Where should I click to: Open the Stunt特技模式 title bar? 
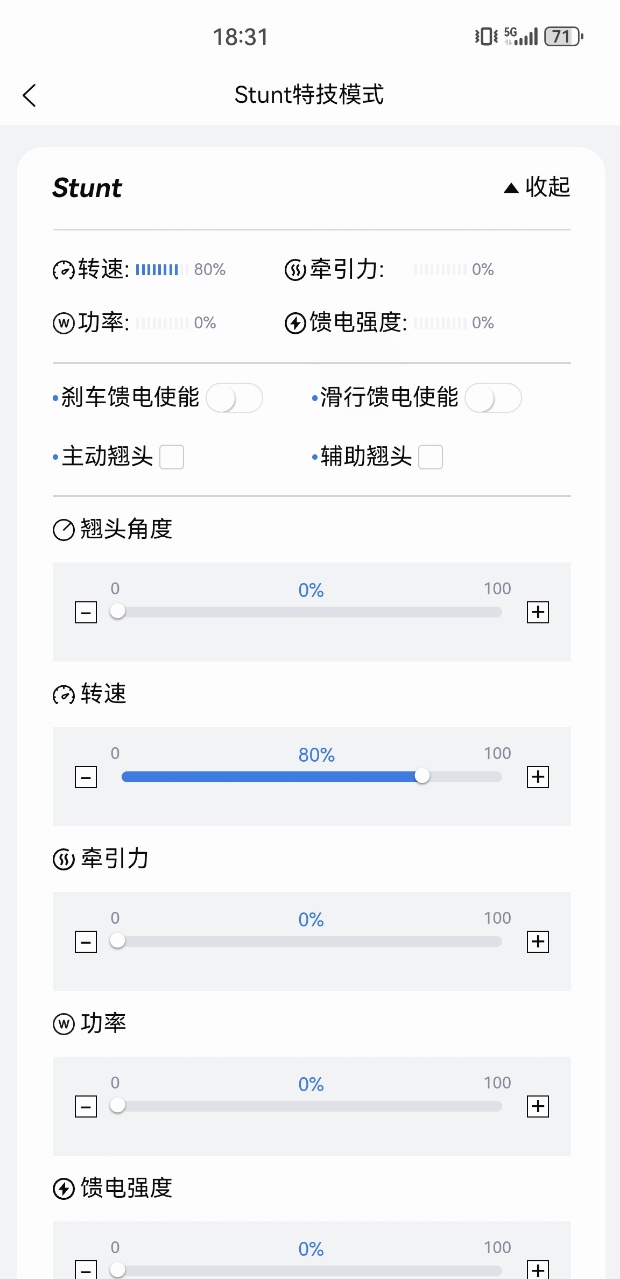click(x=310, y=94)
